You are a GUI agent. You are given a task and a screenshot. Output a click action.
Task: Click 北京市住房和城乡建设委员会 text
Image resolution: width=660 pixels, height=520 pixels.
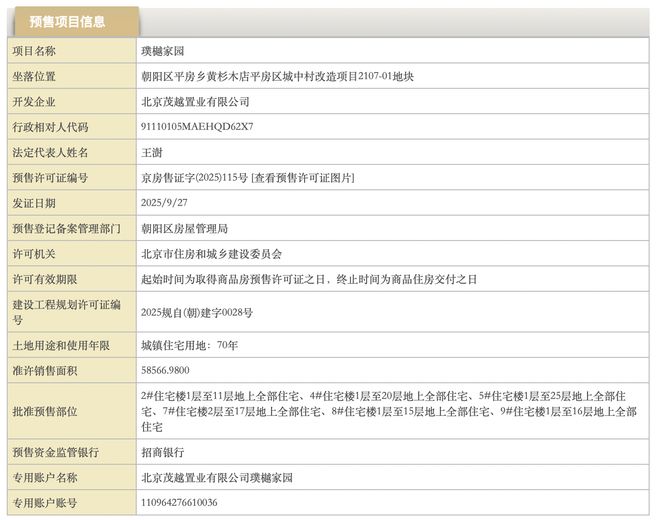[212, 254]
